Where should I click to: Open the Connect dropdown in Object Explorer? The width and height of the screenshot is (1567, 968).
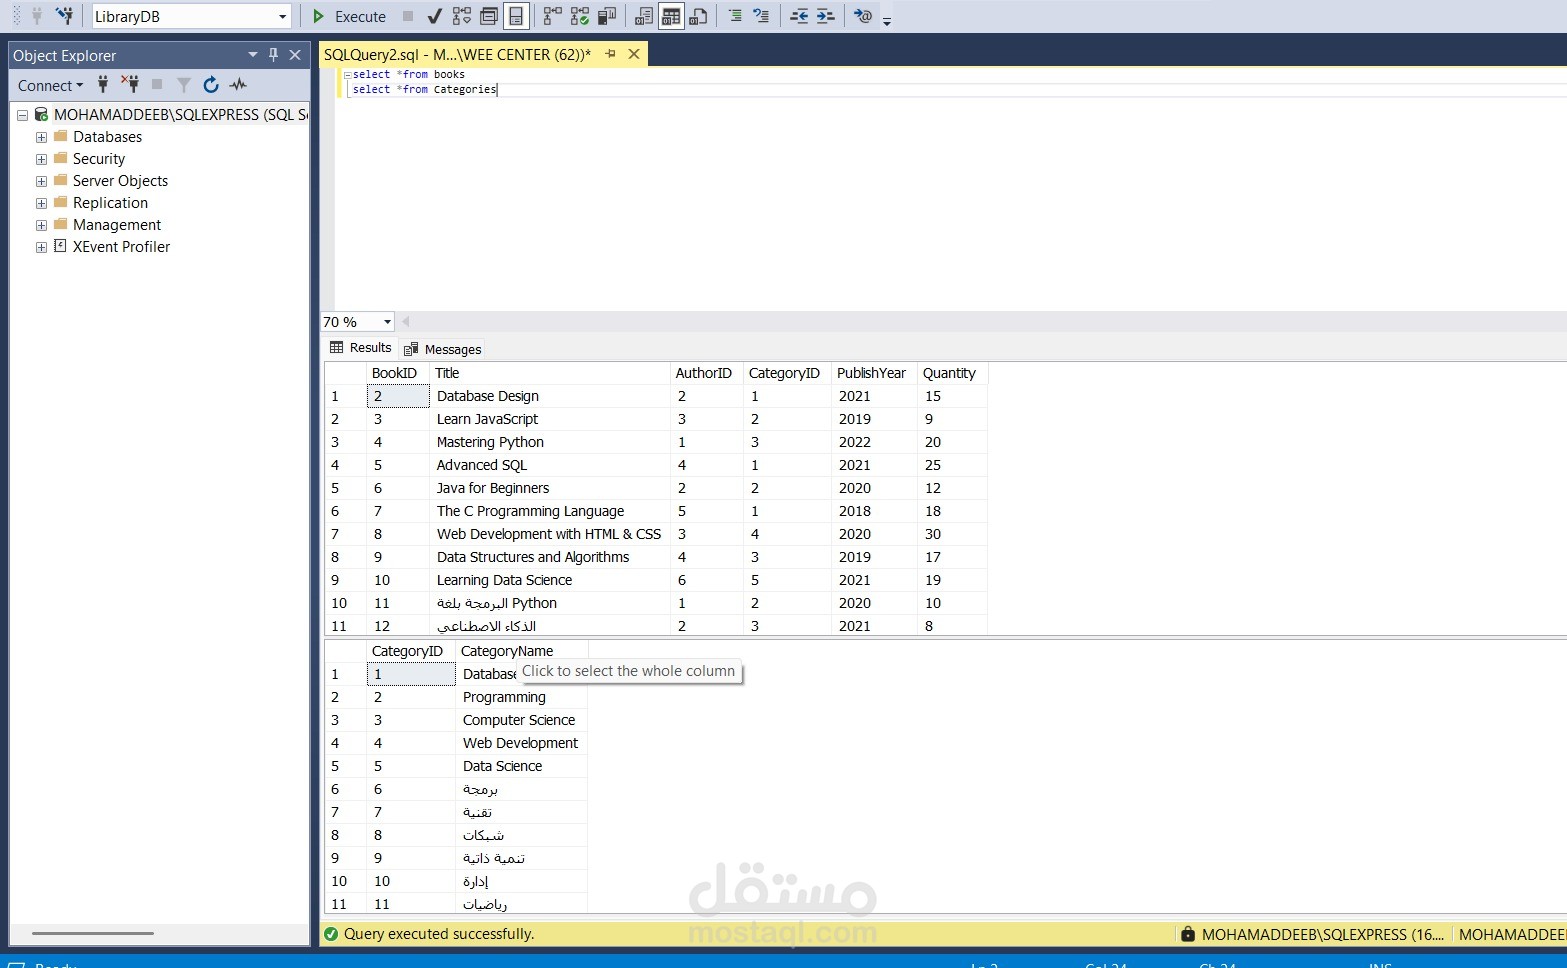tap(50, 85)
